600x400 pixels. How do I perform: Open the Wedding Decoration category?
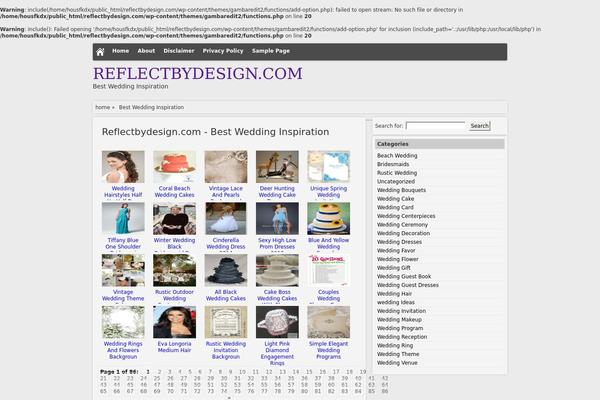tap(403, 233)
